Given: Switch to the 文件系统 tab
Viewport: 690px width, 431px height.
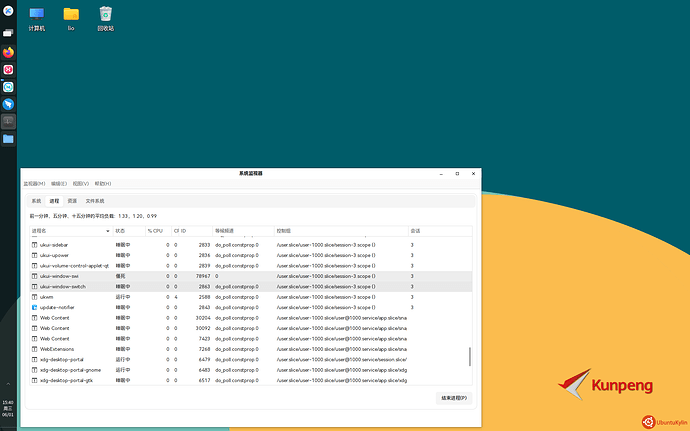Looking at the screenshot, I should click(94, 201).
